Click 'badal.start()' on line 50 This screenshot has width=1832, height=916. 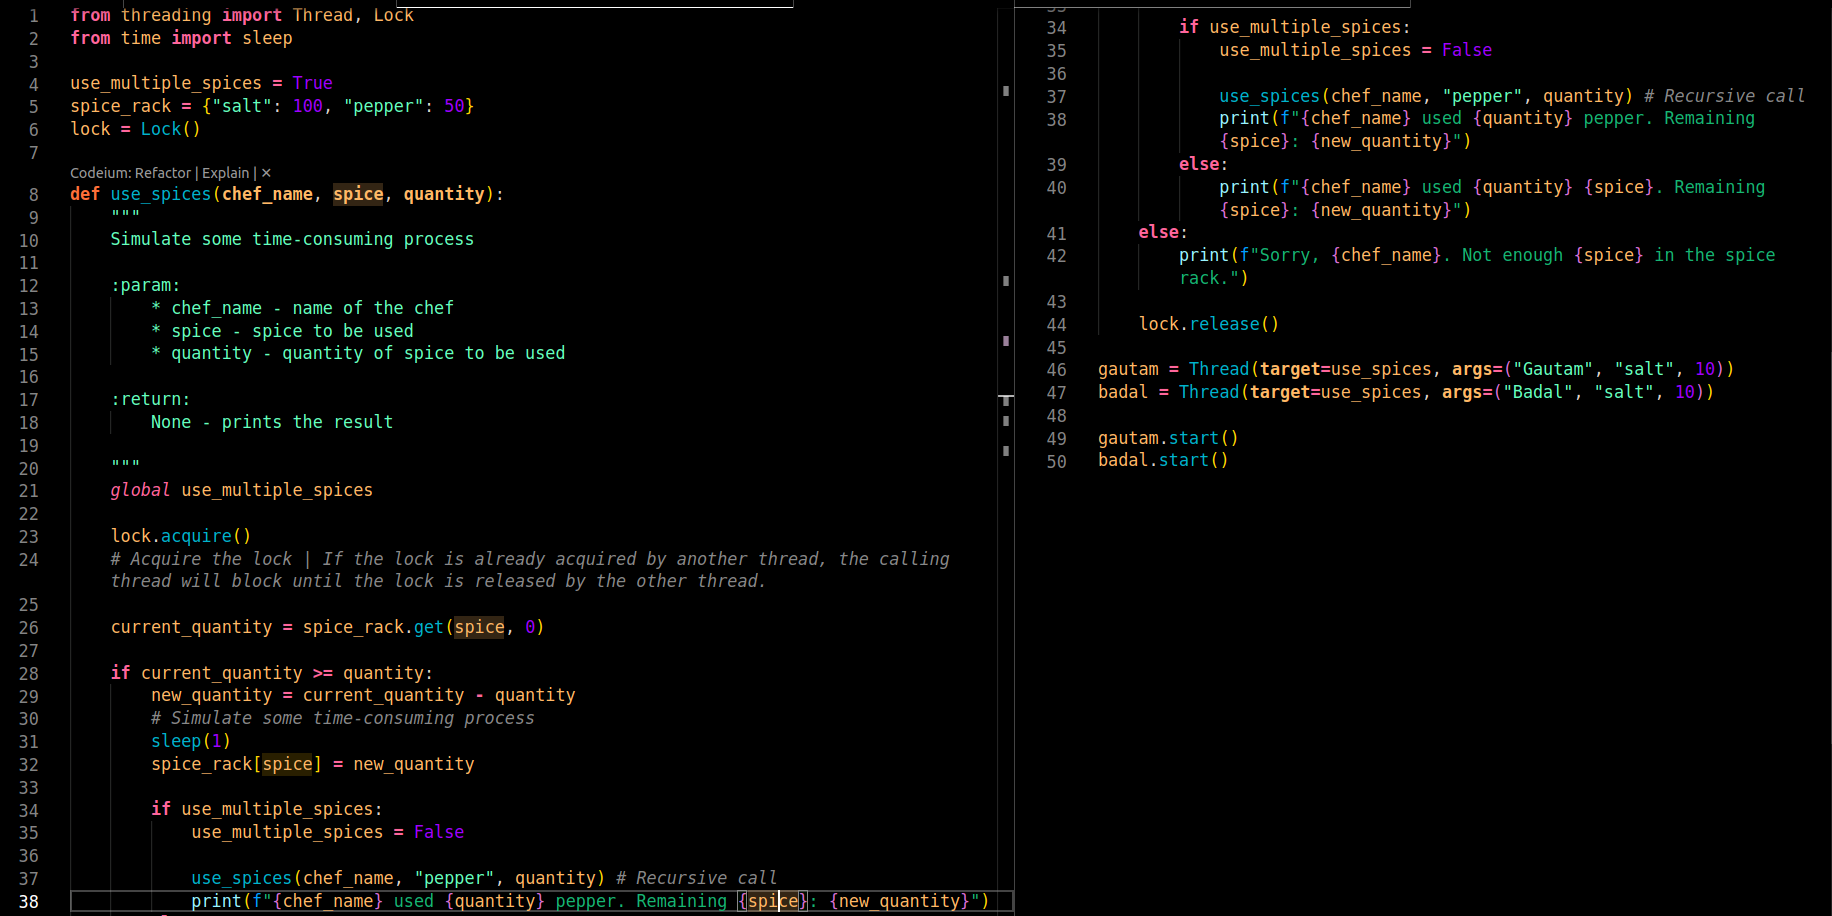[1163, 460]
